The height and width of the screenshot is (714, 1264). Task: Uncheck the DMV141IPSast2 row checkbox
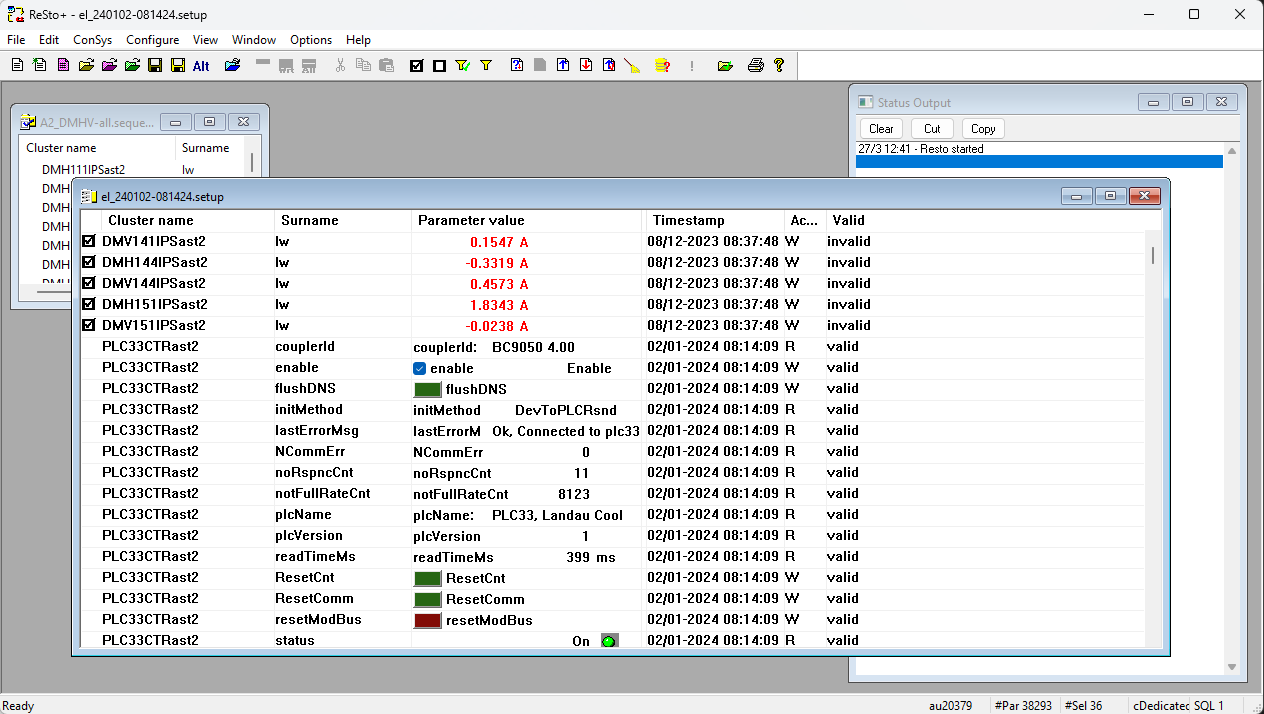(89, 241)
